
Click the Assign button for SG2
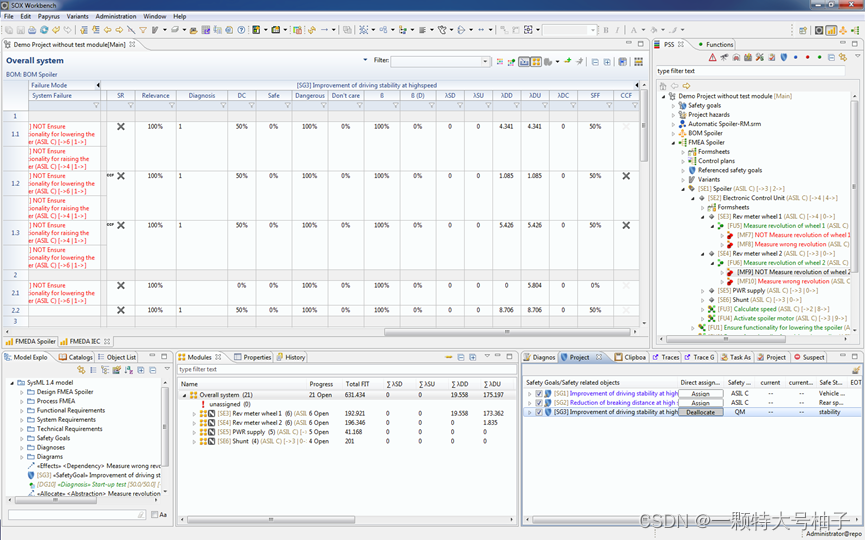pos(701,403)
